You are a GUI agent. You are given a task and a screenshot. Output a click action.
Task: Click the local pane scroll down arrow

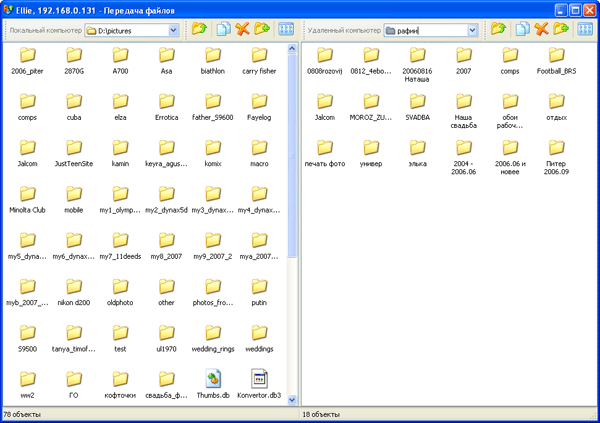pyautogui.click(x=292, y=400)
